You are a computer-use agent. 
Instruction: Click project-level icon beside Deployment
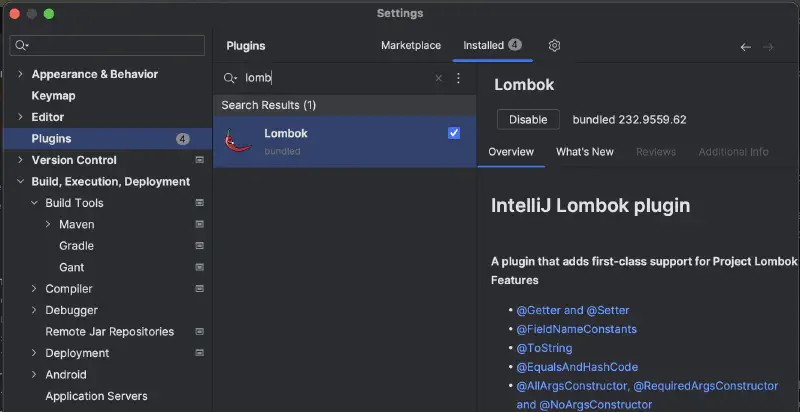pos(199,353)
